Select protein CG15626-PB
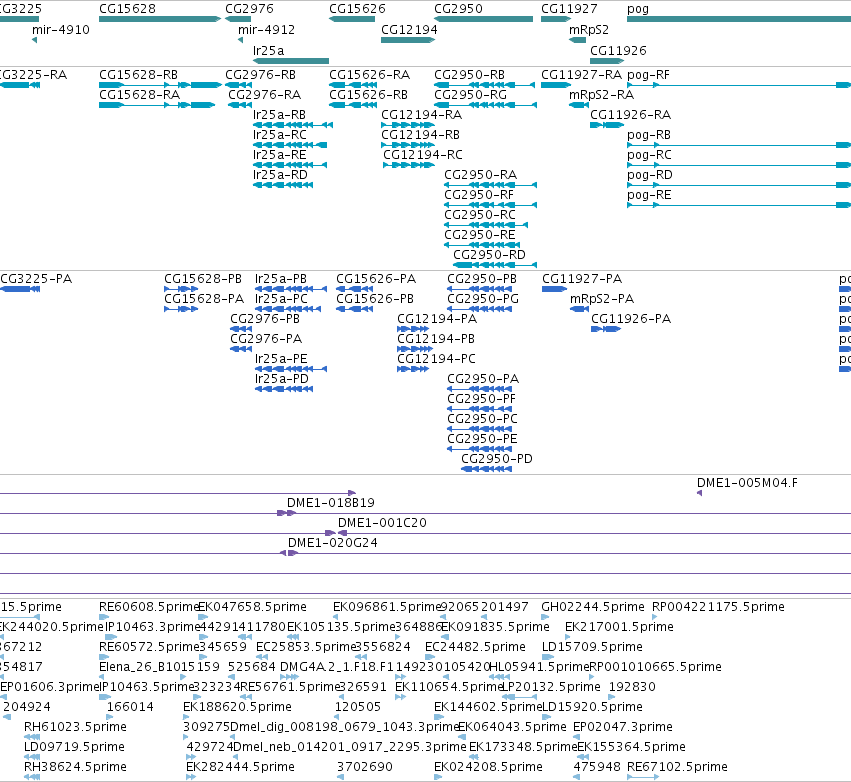Image resolution: width=851 pixels, height=782 pixels. click(x=374, y=298)
